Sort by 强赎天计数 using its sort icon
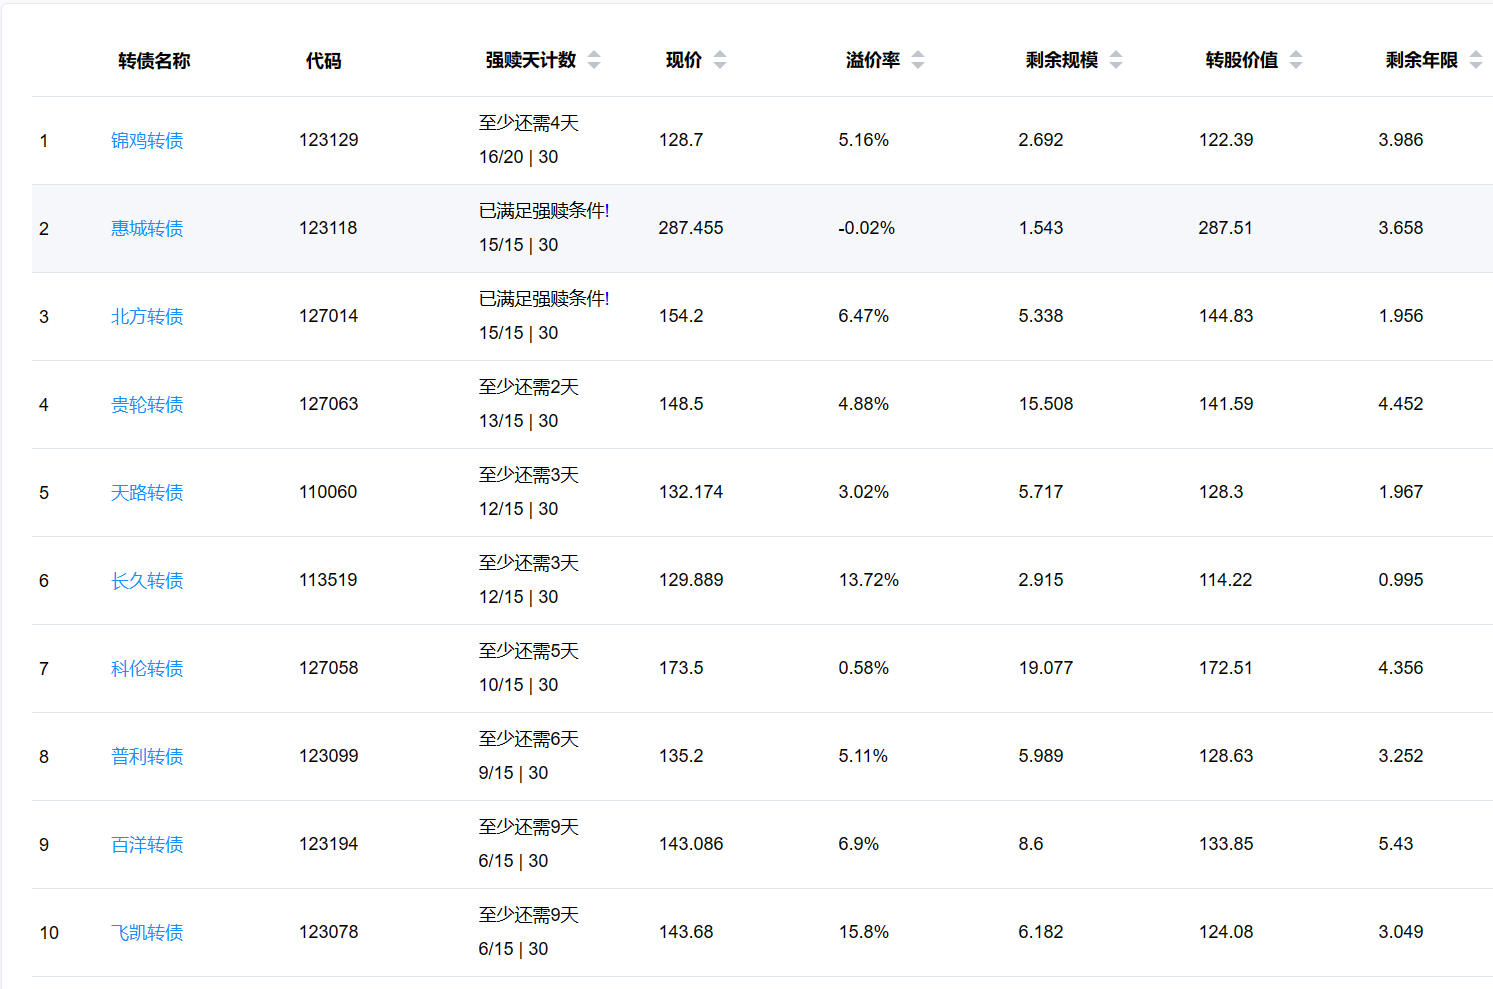Screen dimensions: 1493x989 pos(594,60)
